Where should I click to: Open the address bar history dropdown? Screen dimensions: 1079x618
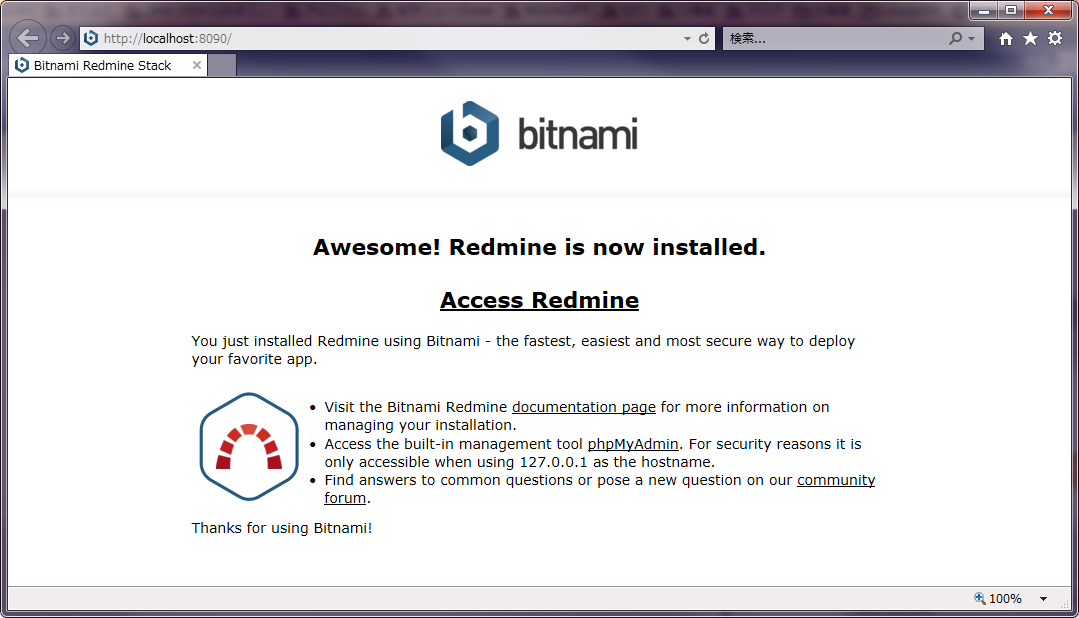pos(687,37)
